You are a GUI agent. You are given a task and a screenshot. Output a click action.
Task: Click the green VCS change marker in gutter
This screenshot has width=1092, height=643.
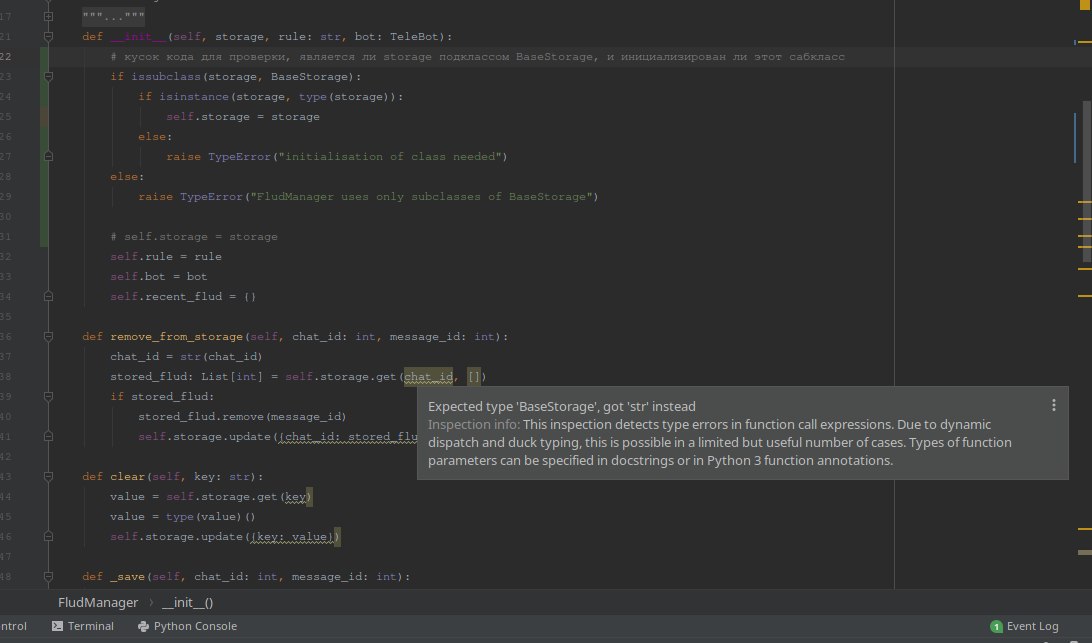44,148
